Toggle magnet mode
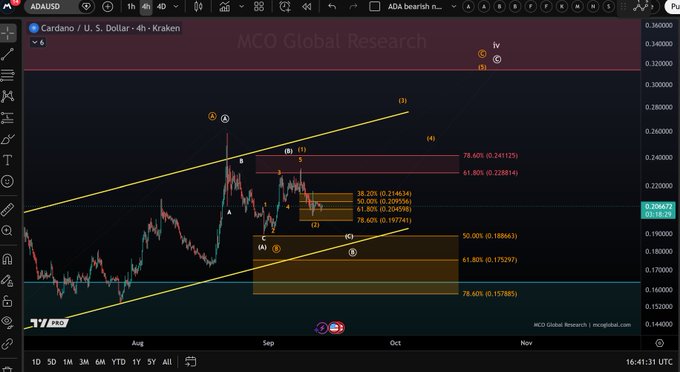The image size is (680, 372). pyautogui.click(x=7, y=259)
